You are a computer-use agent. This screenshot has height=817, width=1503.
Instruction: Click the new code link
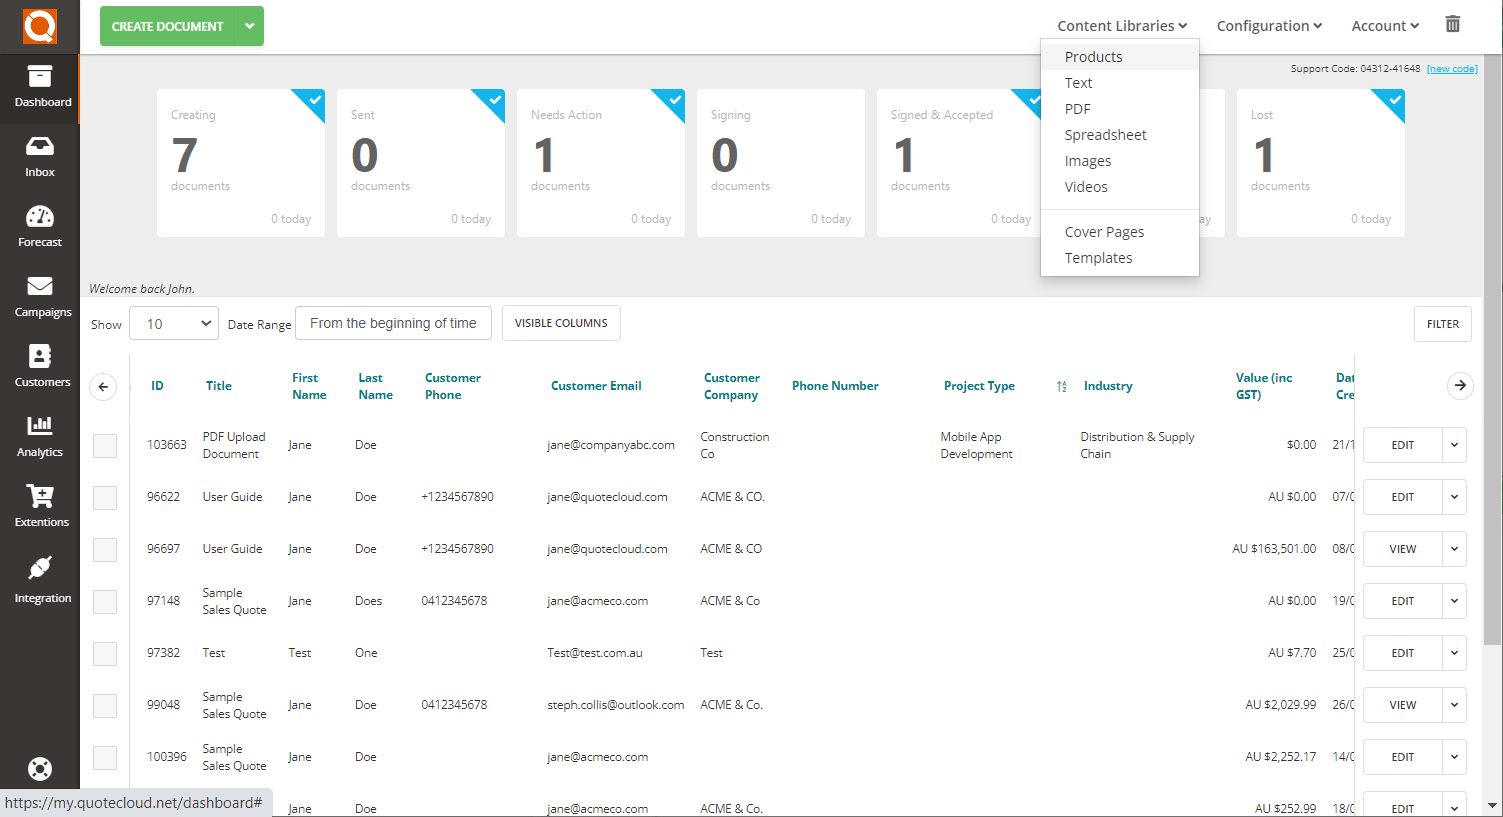[x=1452, y=68]
